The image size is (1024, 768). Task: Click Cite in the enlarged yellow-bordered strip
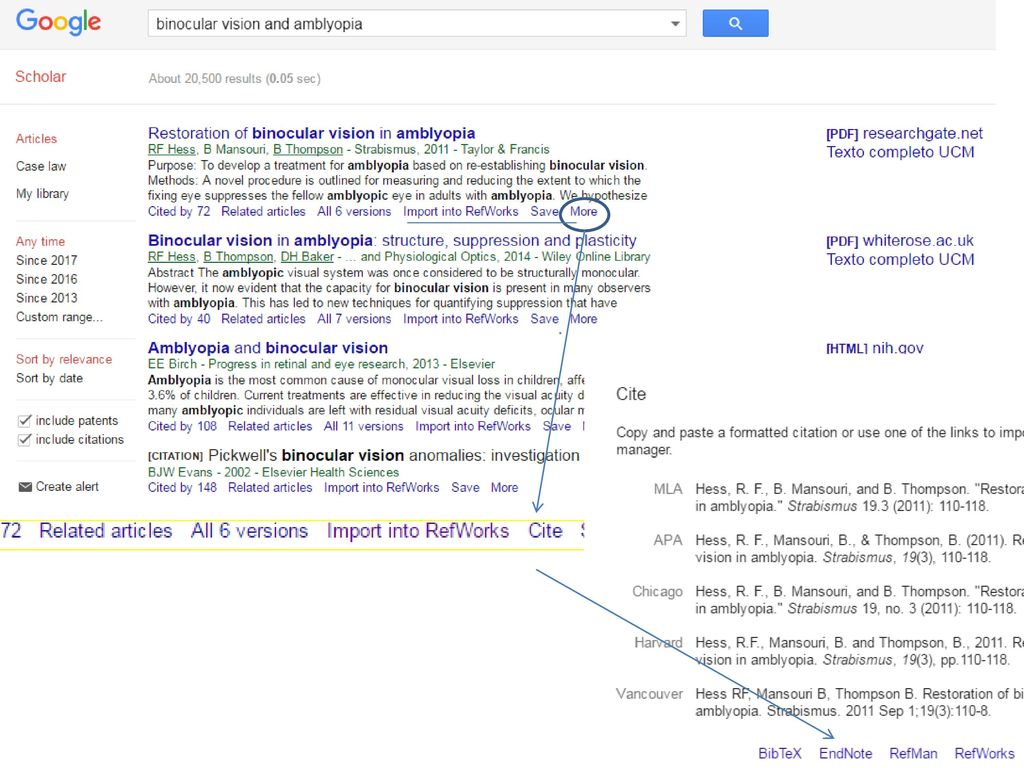(545, 531)
